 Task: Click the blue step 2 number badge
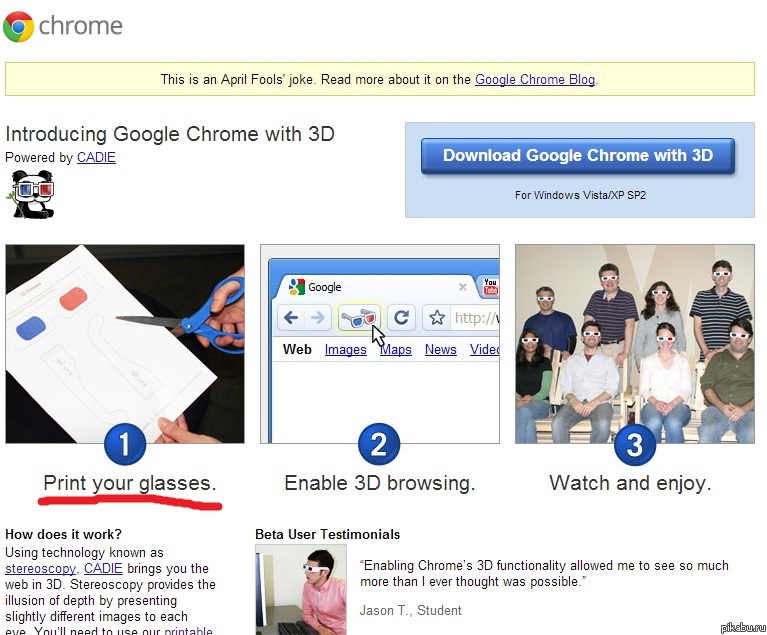[378, 444]
